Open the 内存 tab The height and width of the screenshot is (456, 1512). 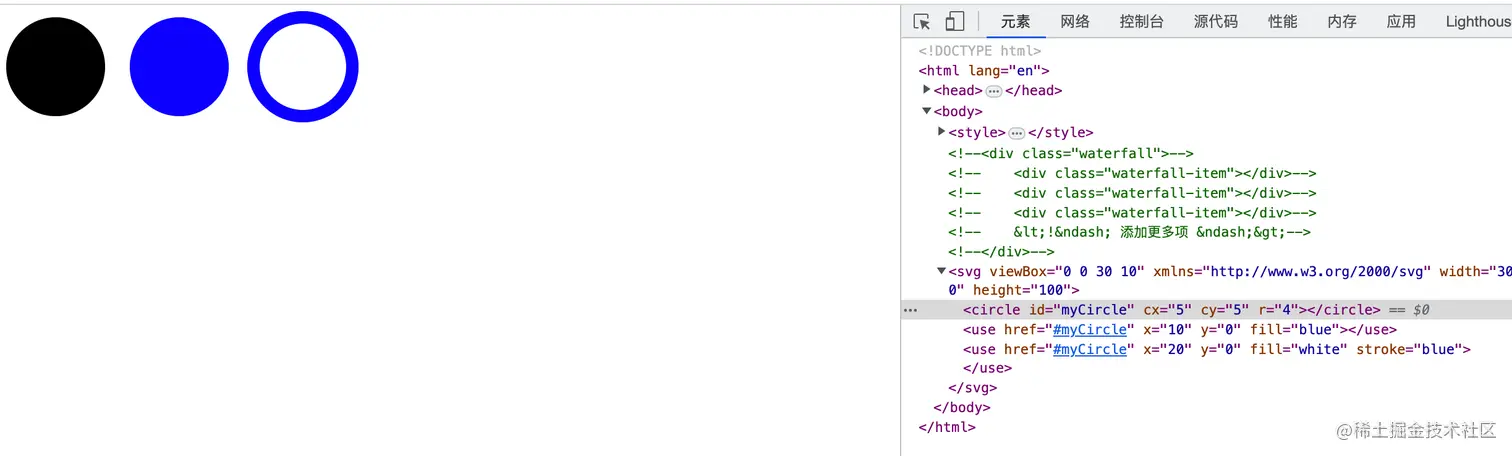(1342, 21)
